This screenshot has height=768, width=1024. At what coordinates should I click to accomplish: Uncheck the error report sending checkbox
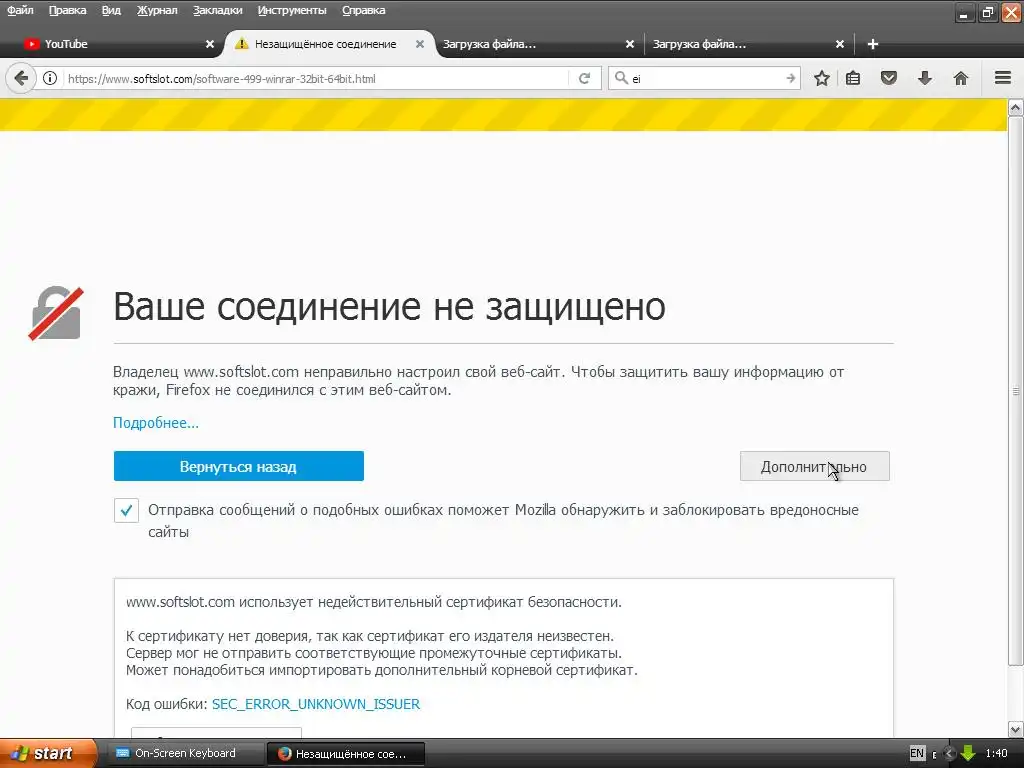126,510
